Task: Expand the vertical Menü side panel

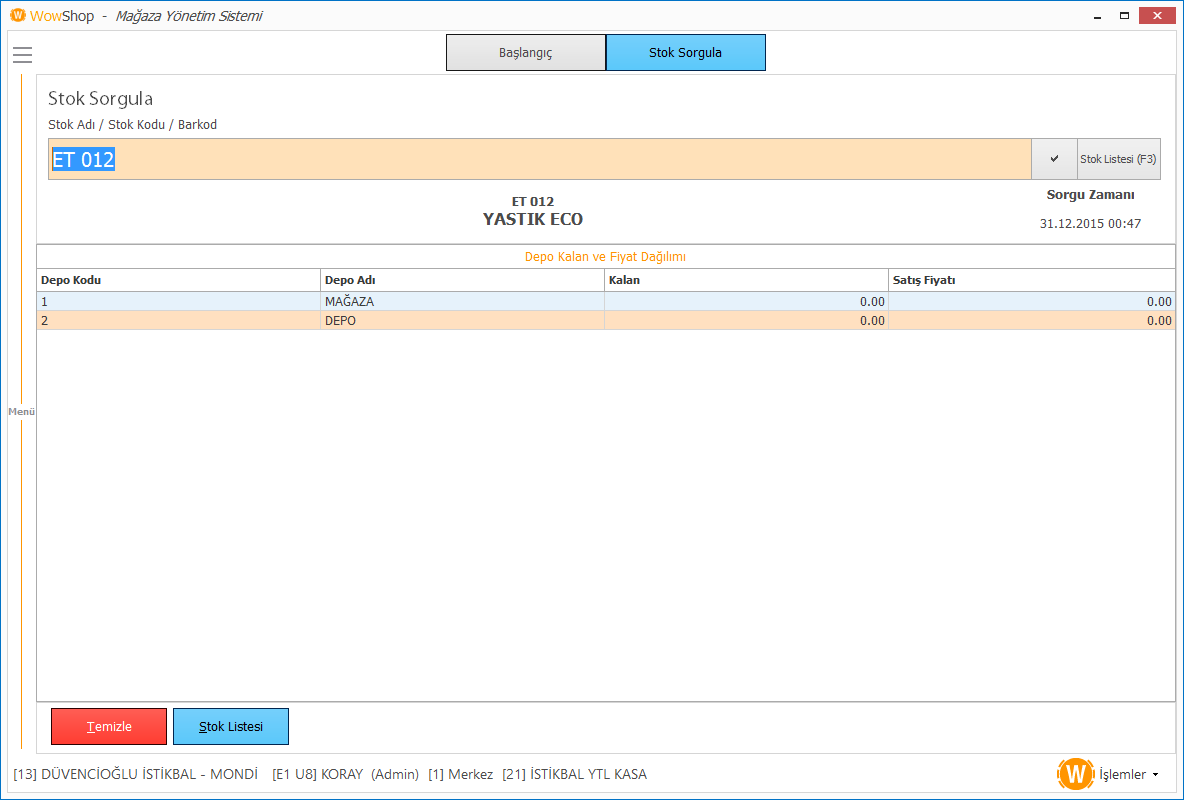Action: point(21,411)
